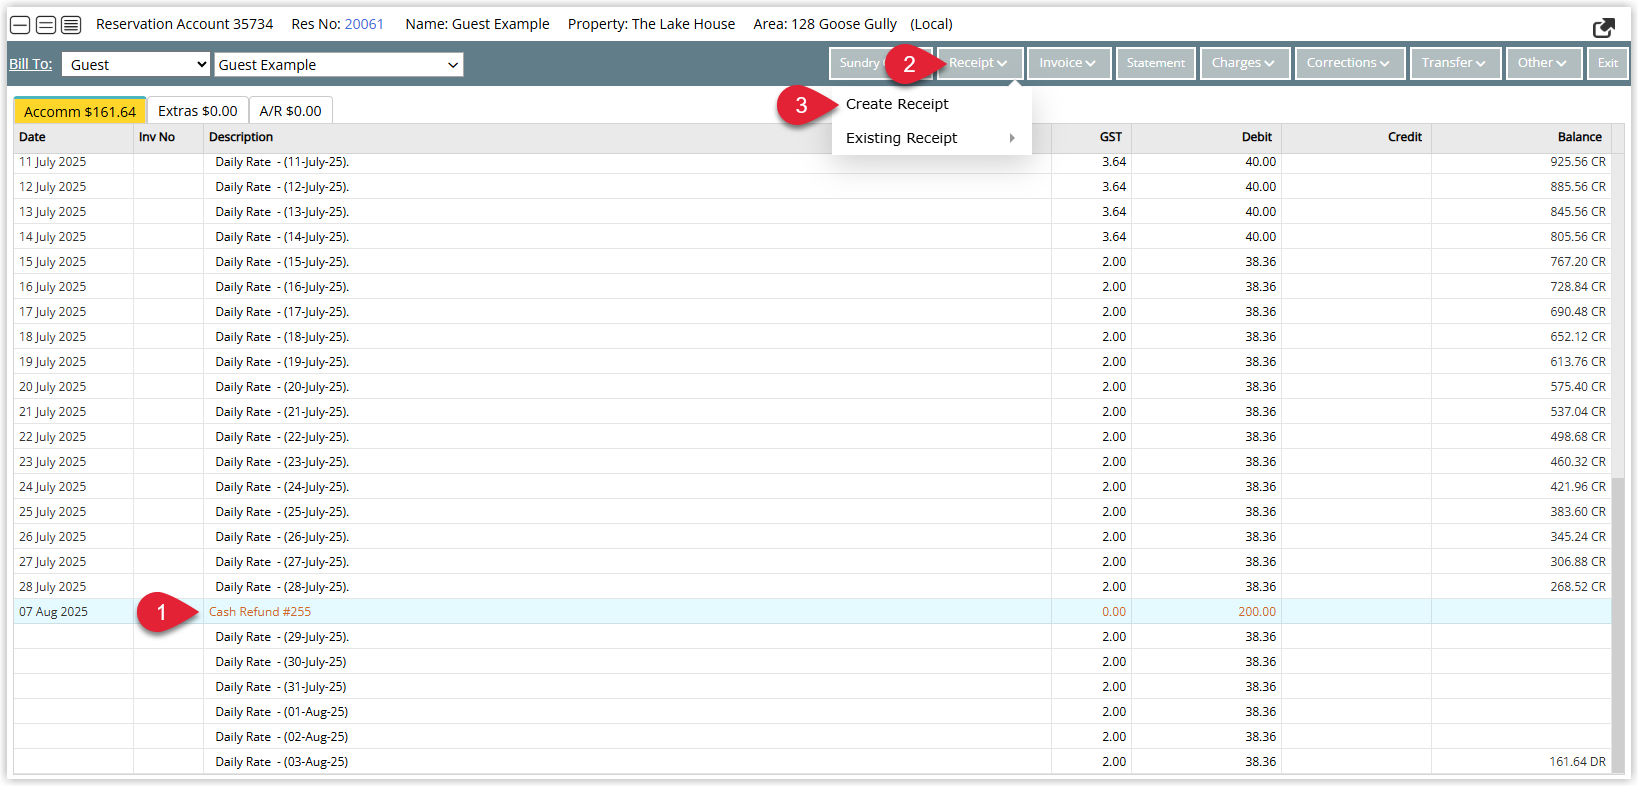The width and height of the screenshot is (1639, 787).
Task: Switch to the Accomm $161.64 tab
Action: [80, 111]
